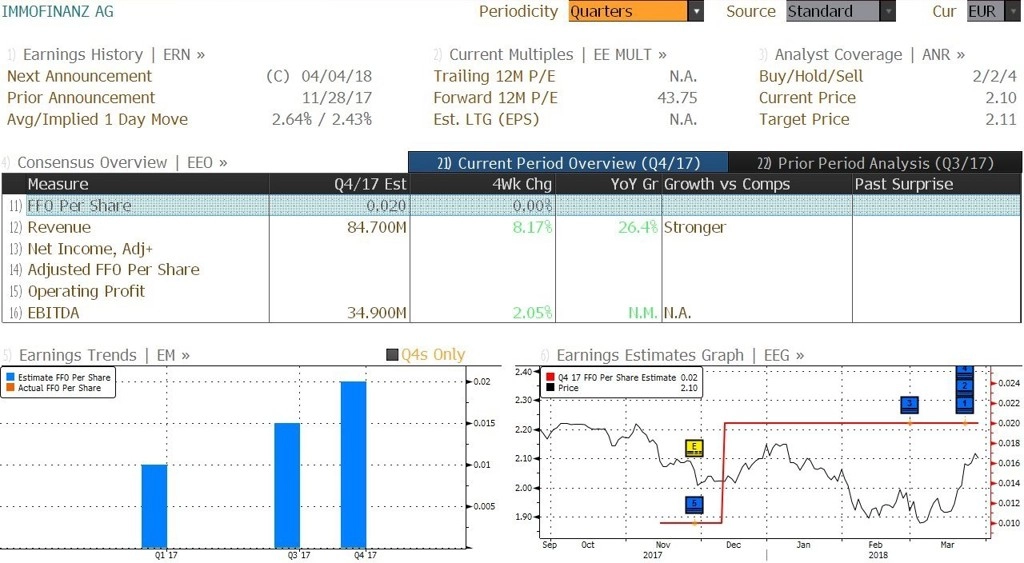Click the 2.64% / 2.43% day move value

click(321, 120)
